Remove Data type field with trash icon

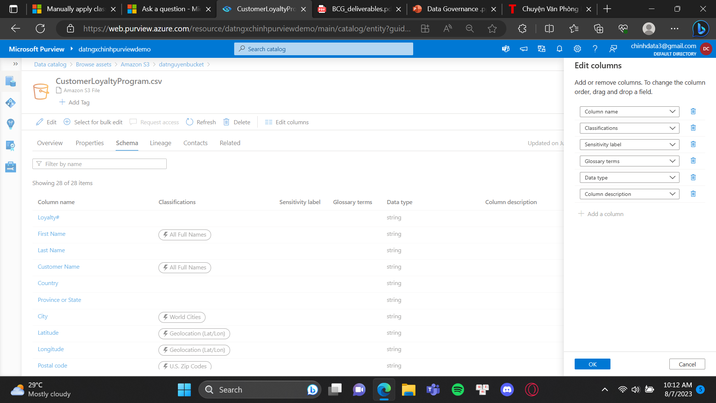pos(693,177)
